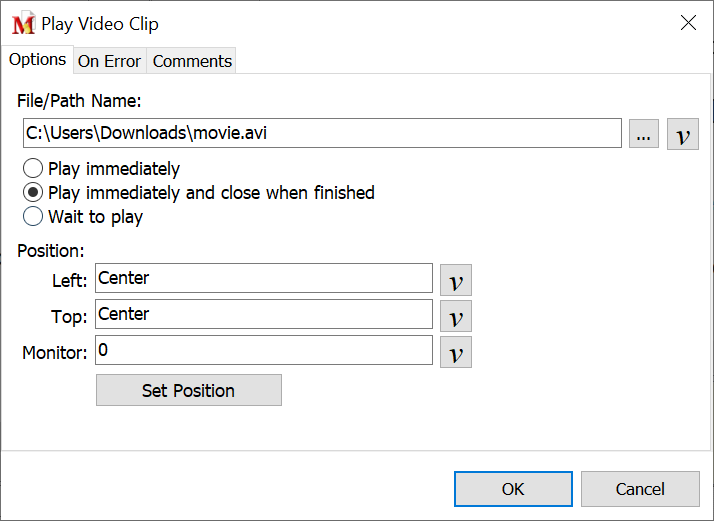The image size is (714, 521).
Task: Click into the File/Path Name text field
Action: pyautogui.click(x=321, y=133)
